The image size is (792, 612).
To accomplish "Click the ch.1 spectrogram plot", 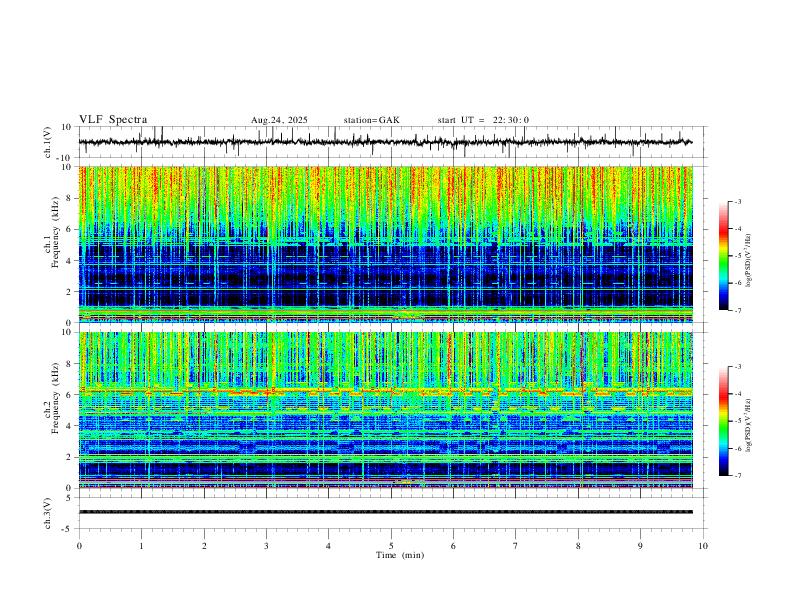I will tap(385, 244).
